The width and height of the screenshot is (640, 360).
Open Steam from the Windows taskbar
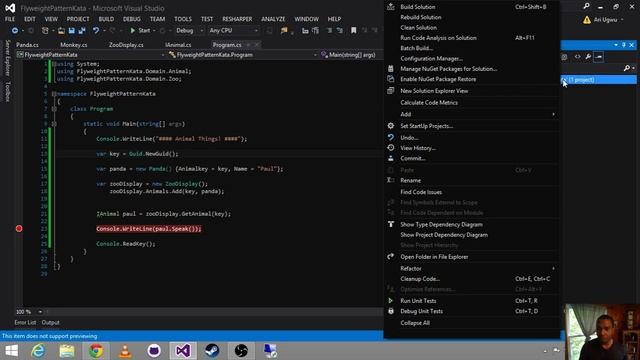(x=212, y=351)
